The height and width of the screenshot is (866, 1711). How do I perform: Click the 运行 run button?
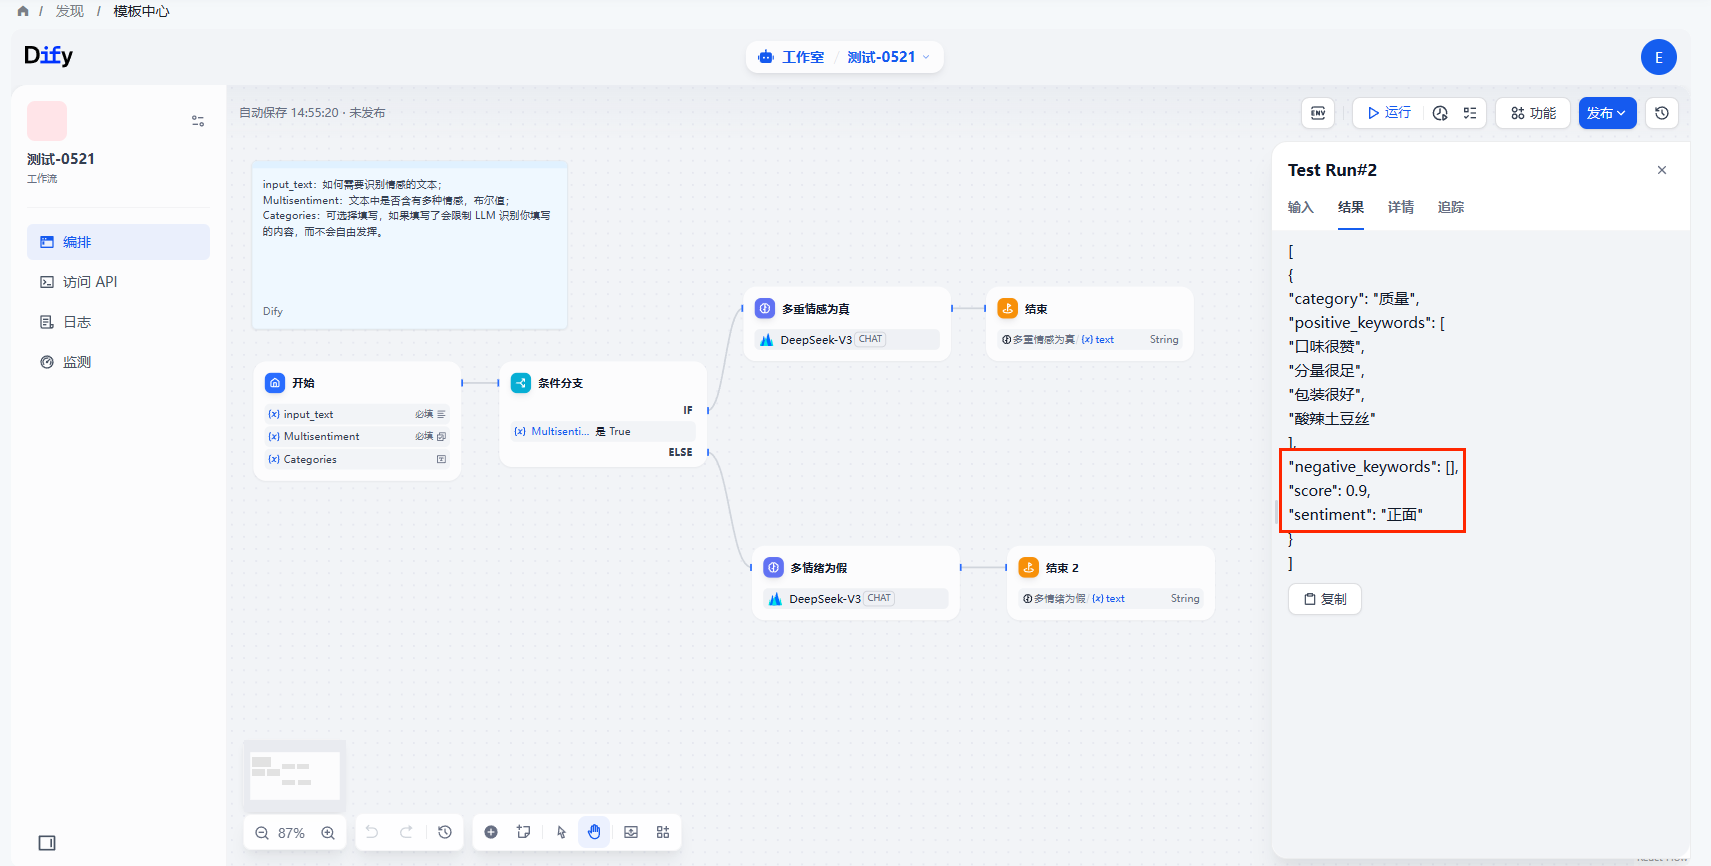click(1390, 113)
